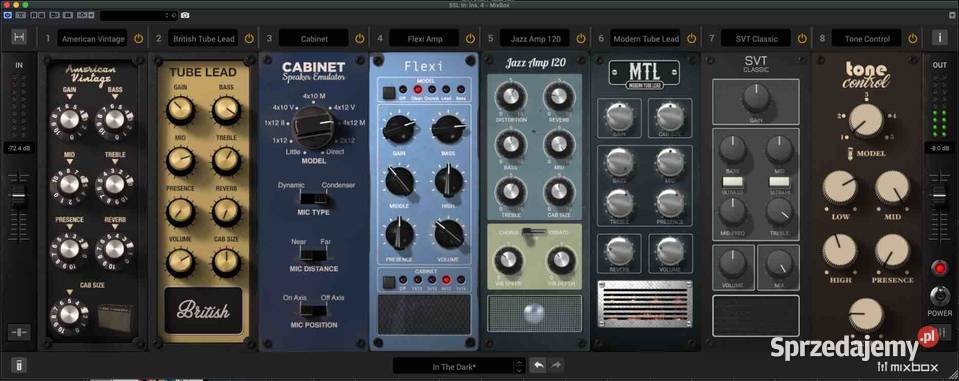The image size is (959, 381).
Task: Click the American Vintage REVERB knob
Action: click(114, 249)
